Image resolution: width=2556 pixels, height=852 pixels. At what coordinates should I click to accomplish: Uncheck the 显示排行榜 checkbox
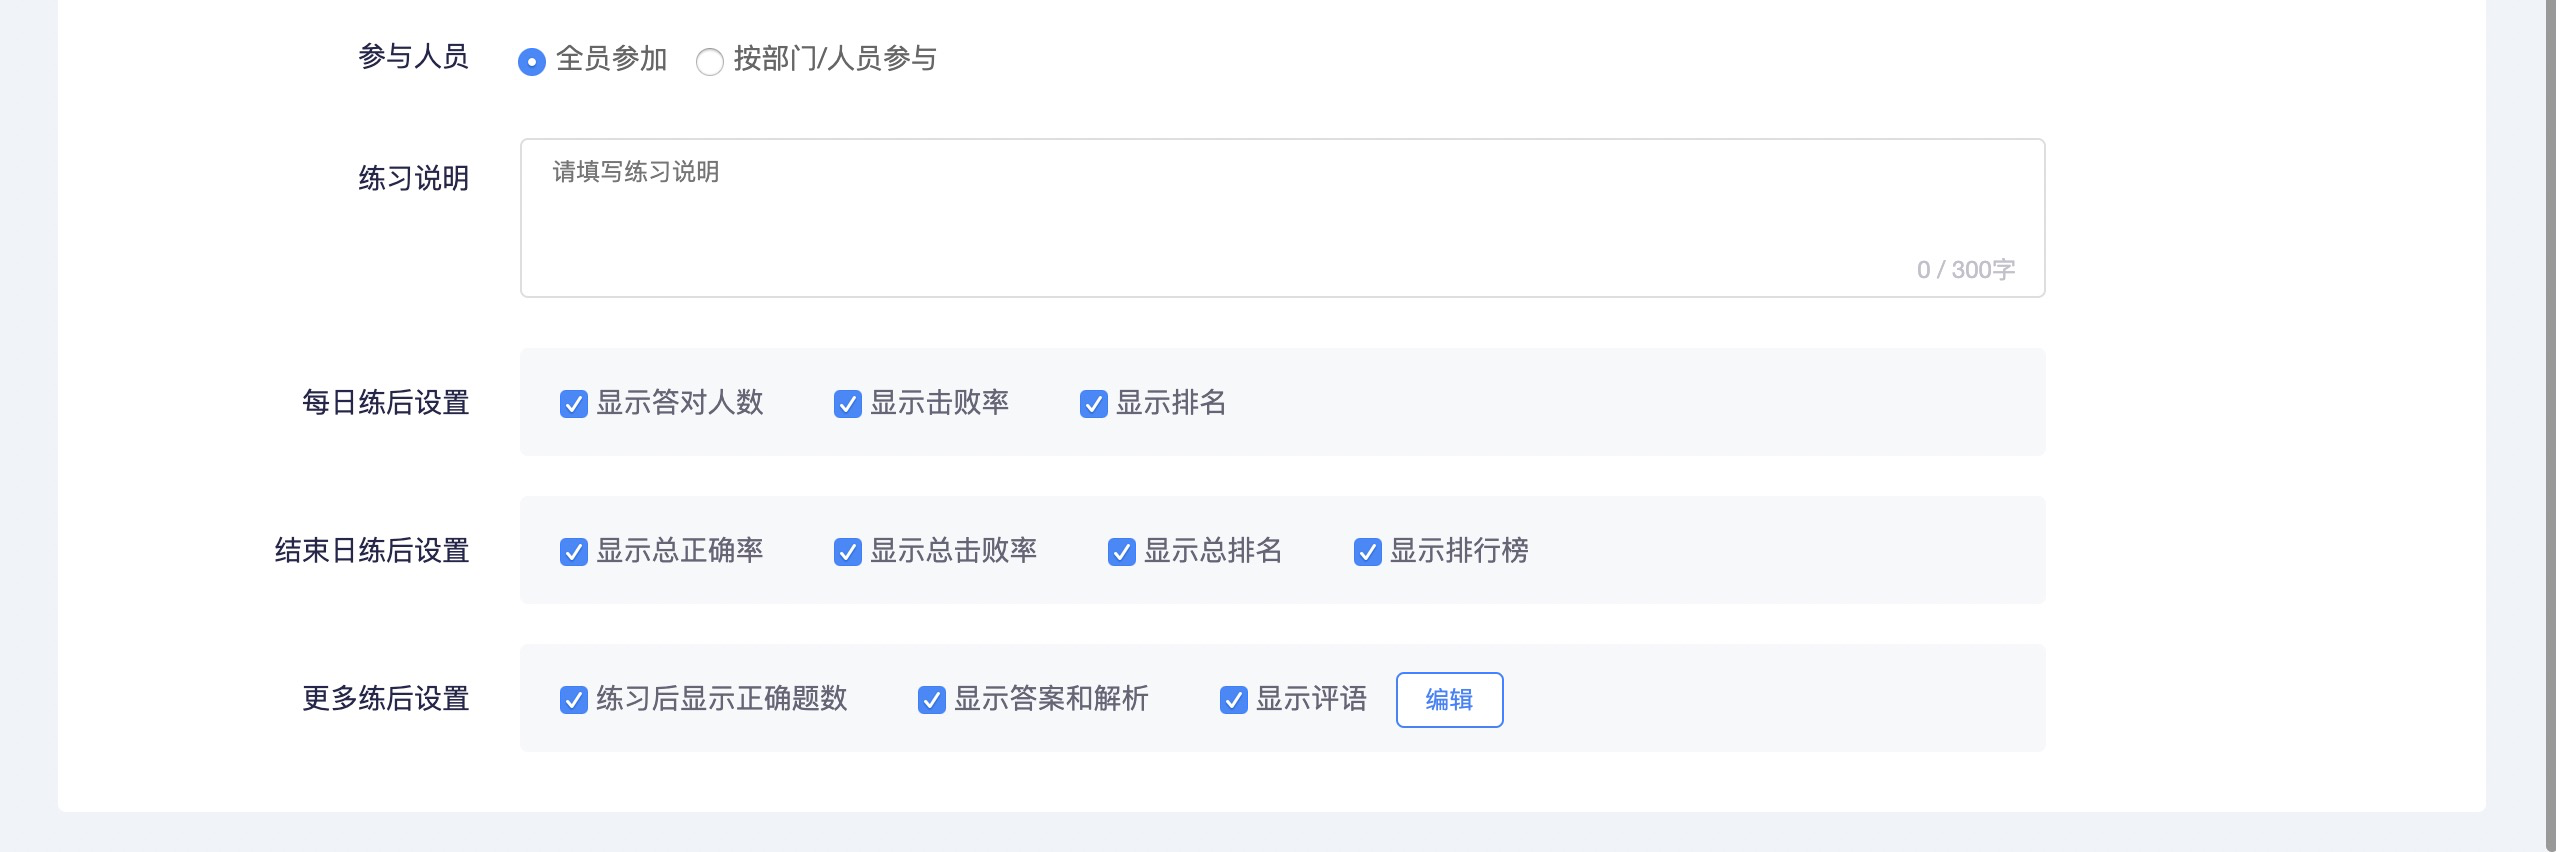pos(1368,552)
